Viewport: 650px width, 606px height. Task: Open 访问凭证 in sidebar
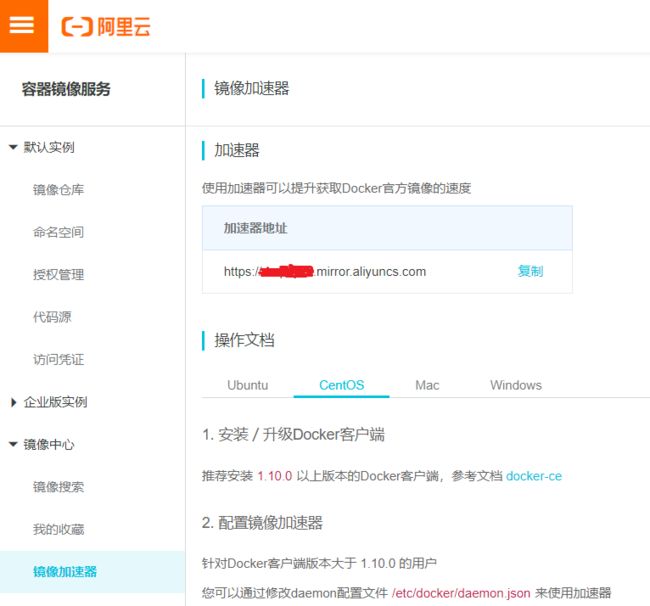pos(58,359)
